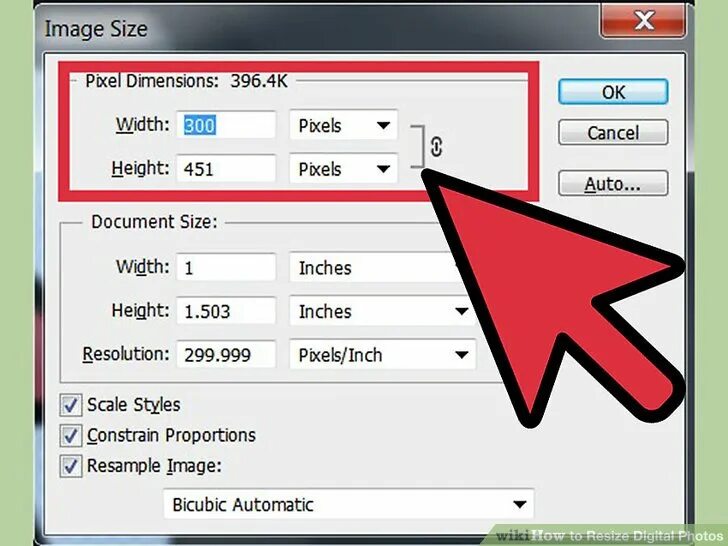
Task: Open the pixel Width units dropdown
Action: click(344, 125)
